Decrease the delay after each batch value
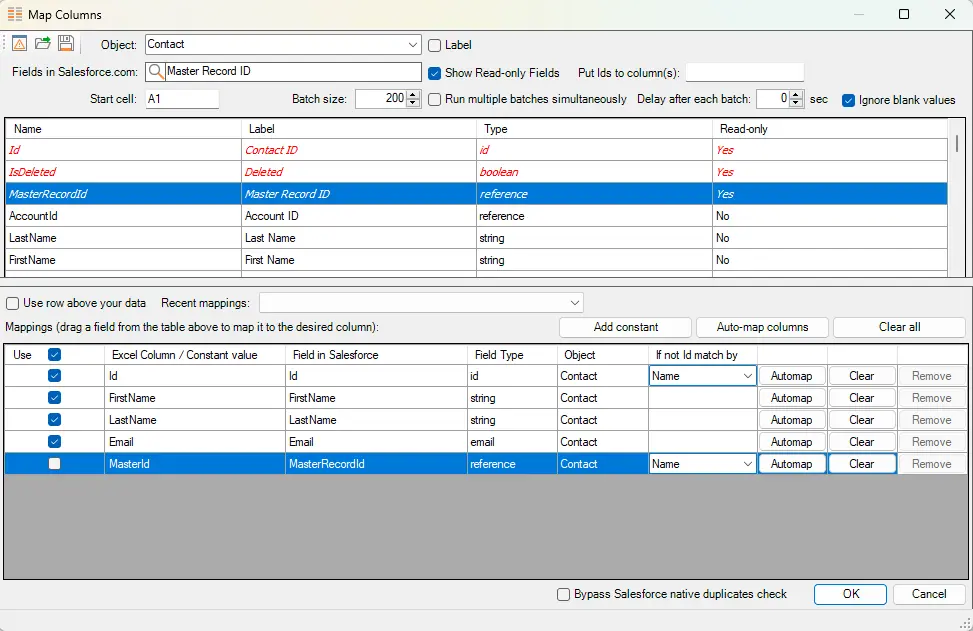Image resolution: width=973 pixels, height=631 pixels. [x=797, y=104]
